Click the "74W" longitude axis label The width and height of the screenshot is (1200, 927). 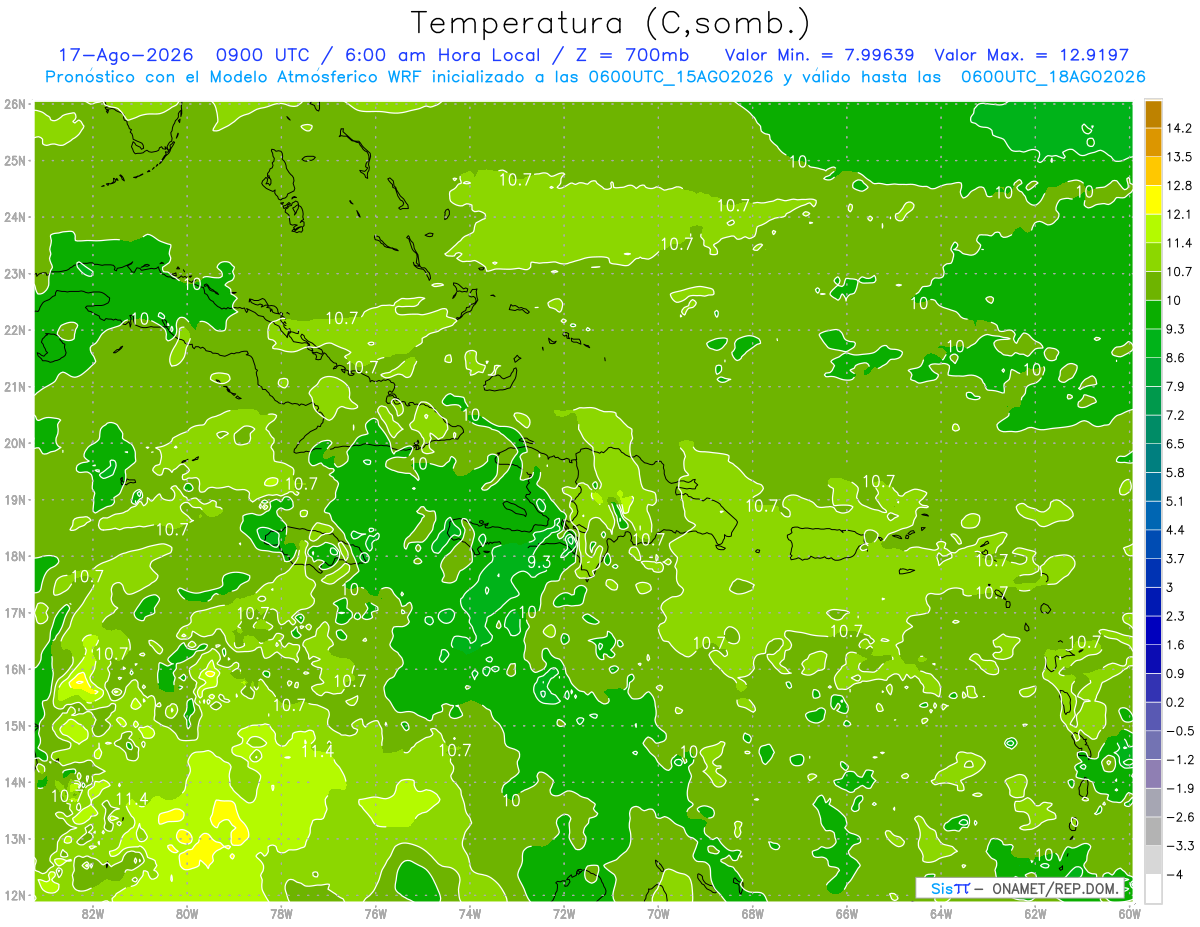(x=469, y=913)
